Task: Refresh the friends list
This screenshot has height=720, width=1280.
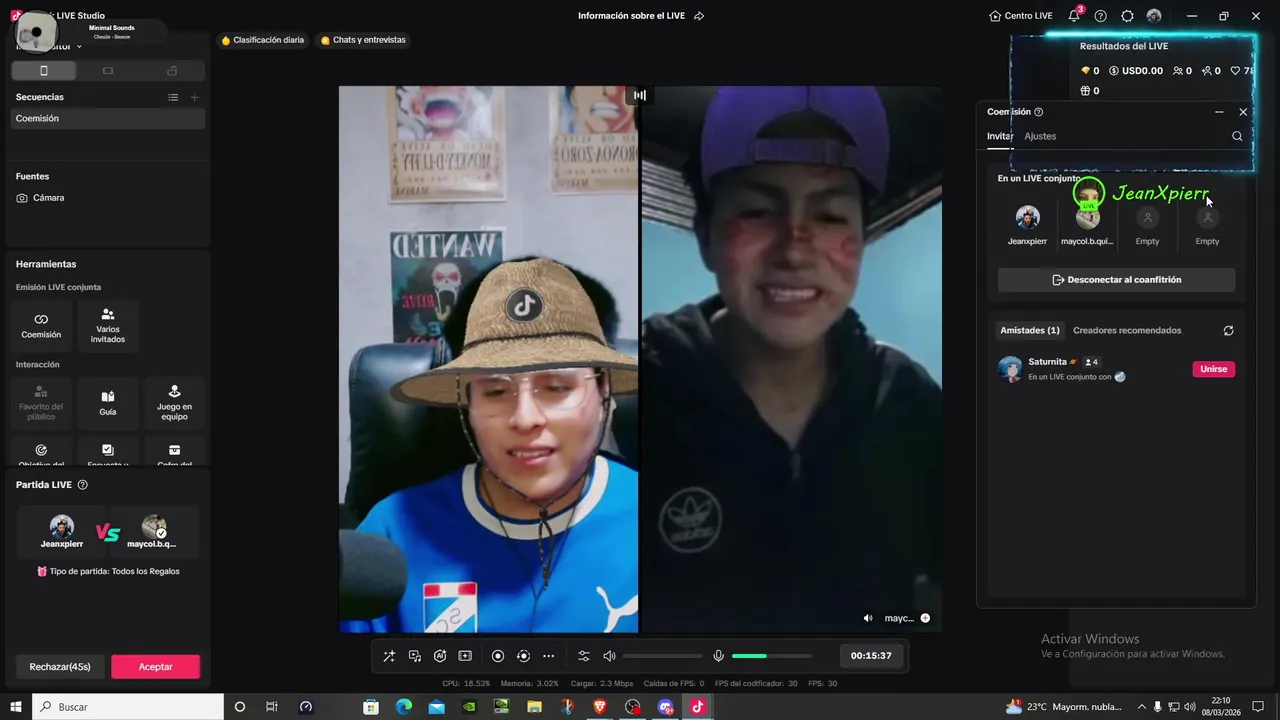Action: [1228, 330]
